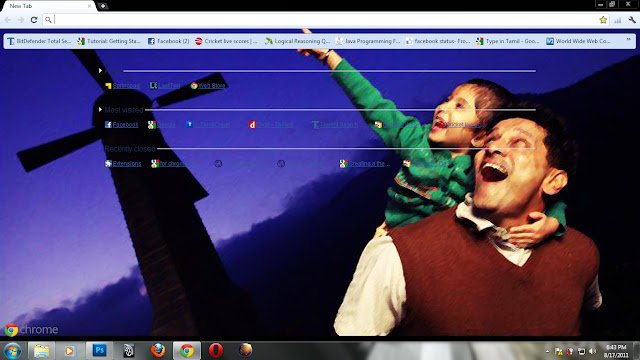
Task: Open a new tab with the plus button
Action: 103,6
